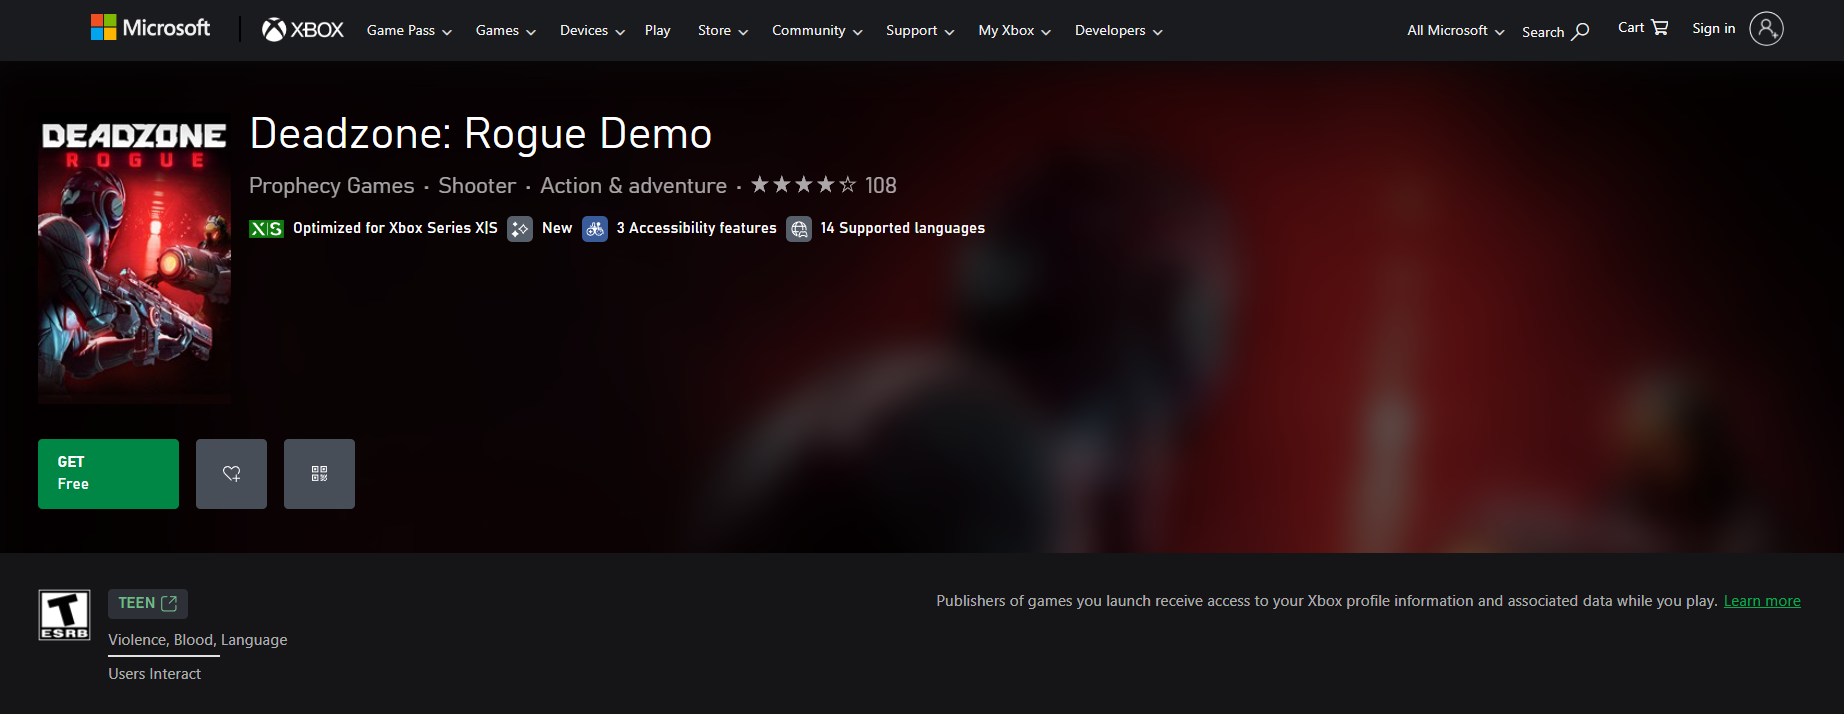
Task: Follow the Learn more link
Action: tap(1761, 601)
